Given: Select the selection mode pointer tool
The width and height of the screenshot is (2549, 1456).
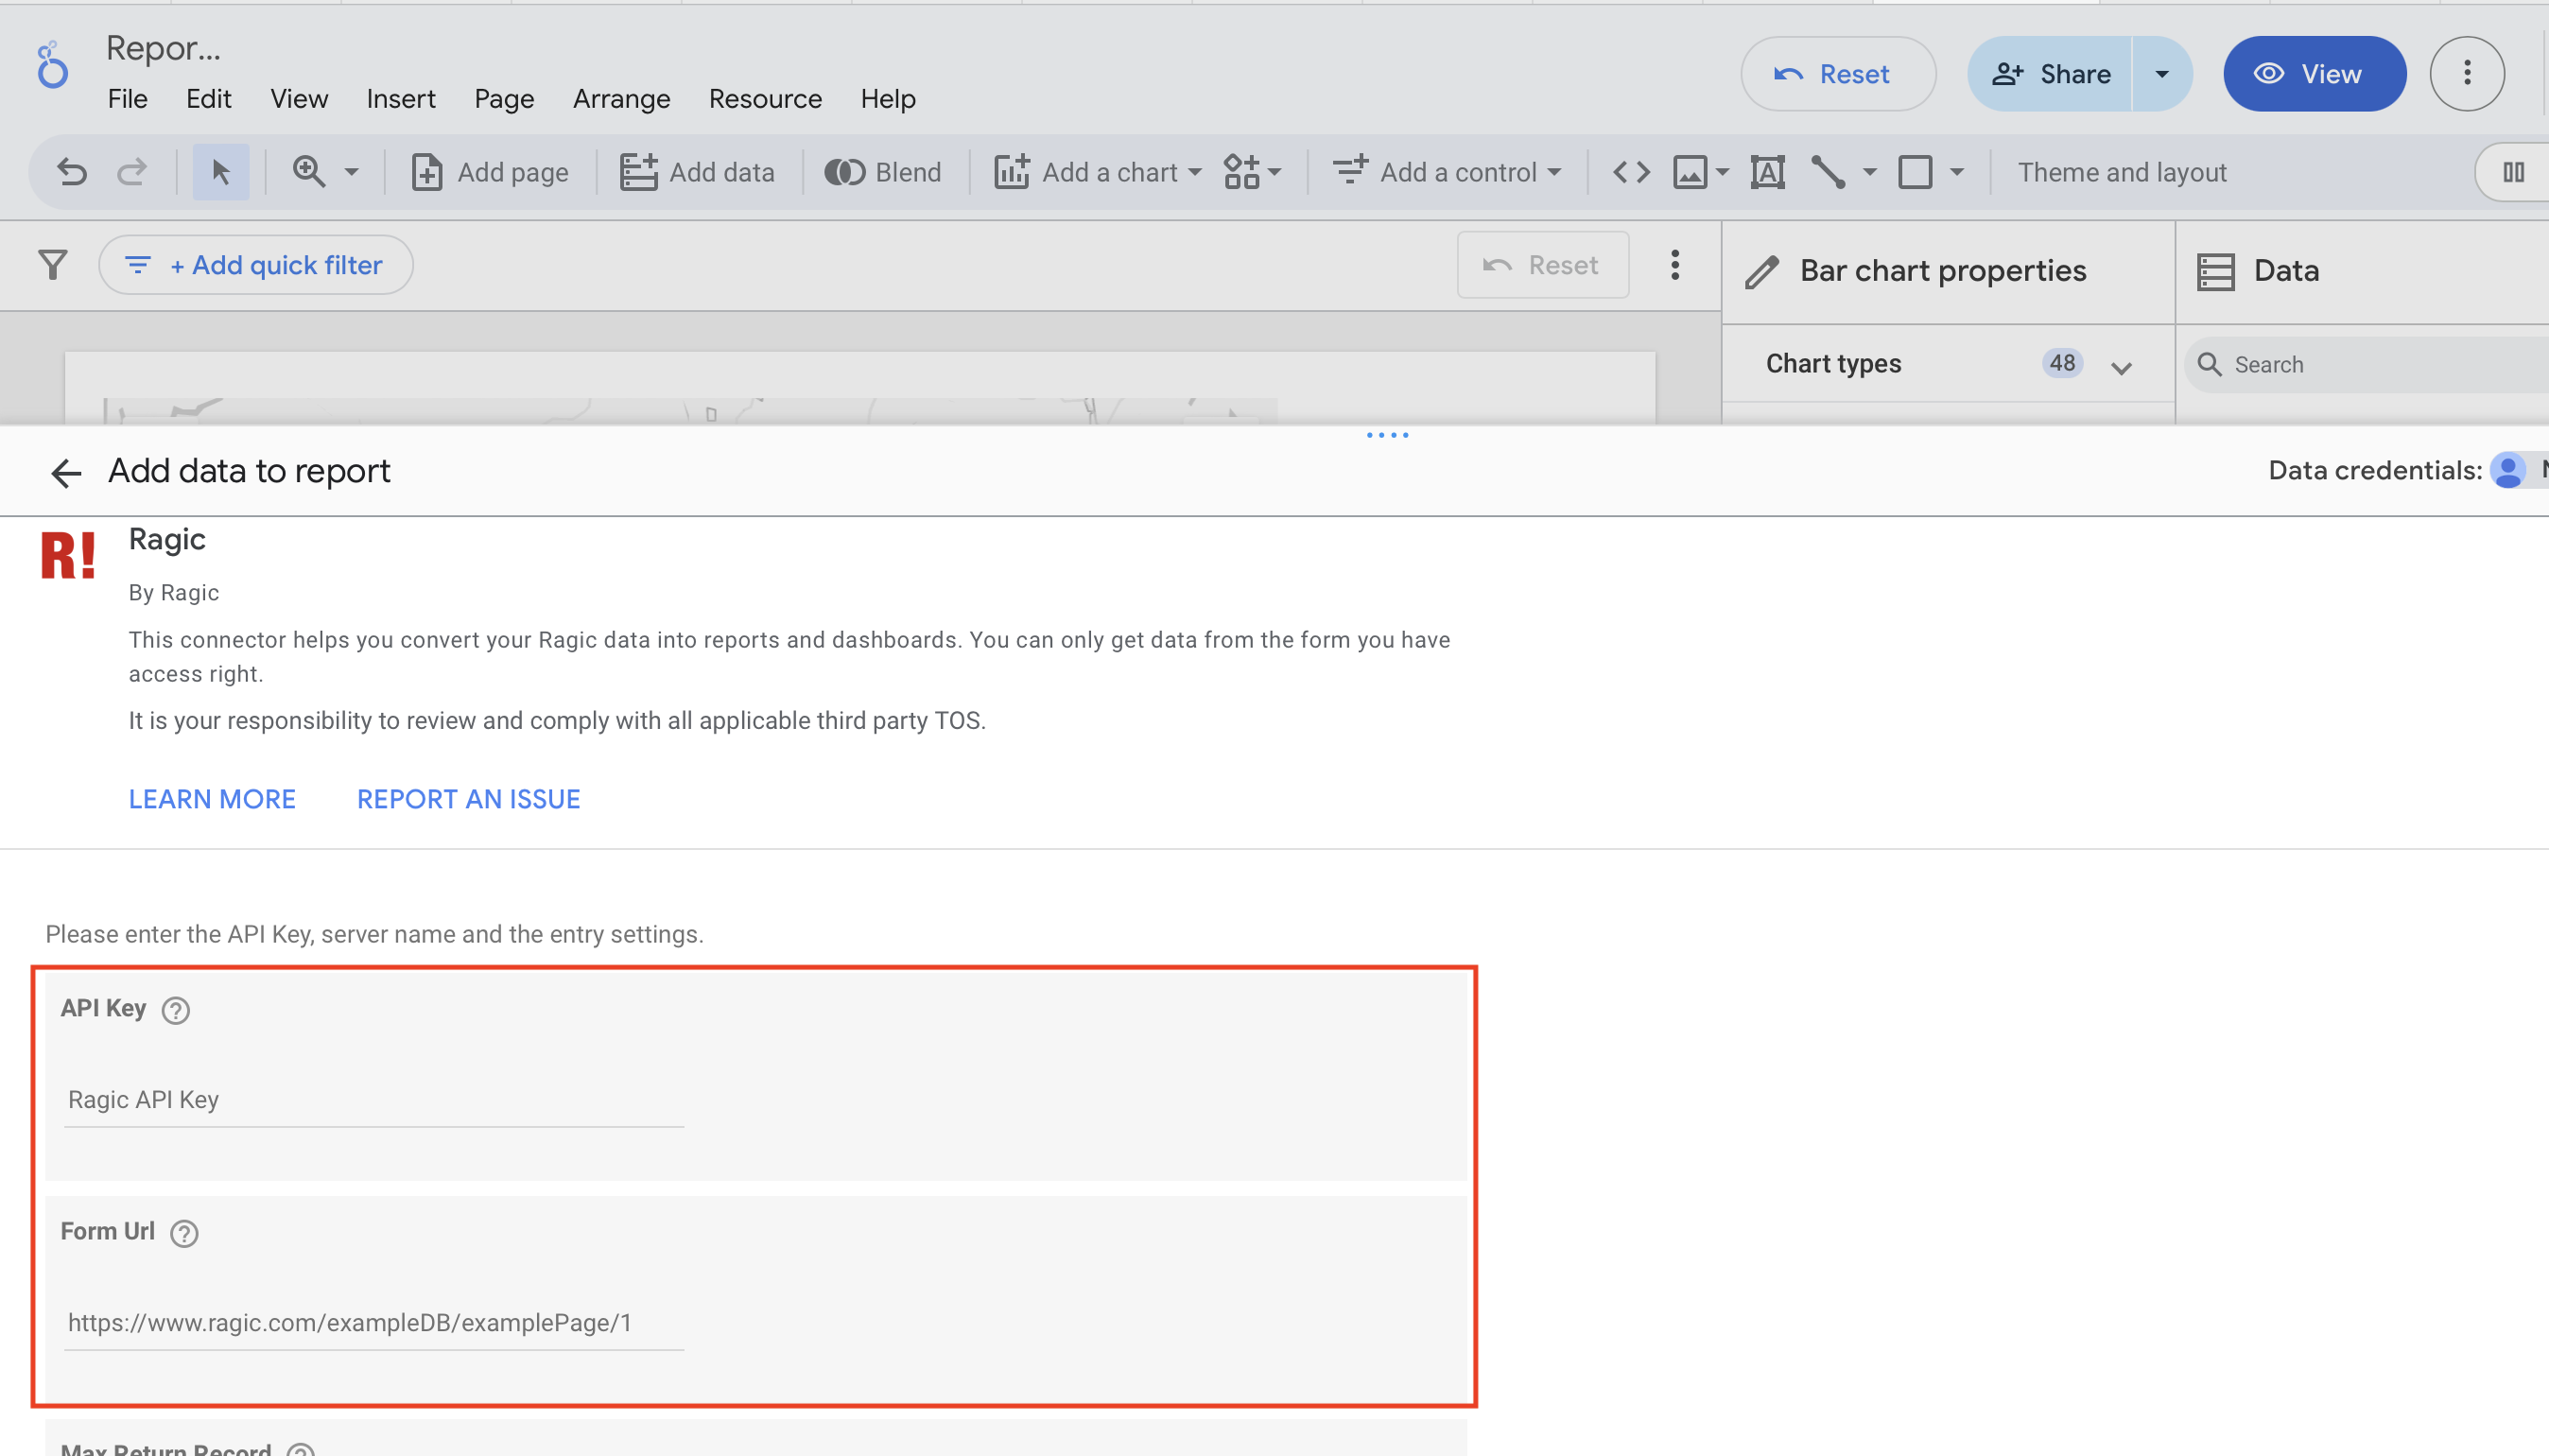Looking at the screenshot, I should (x=221, y=172).
